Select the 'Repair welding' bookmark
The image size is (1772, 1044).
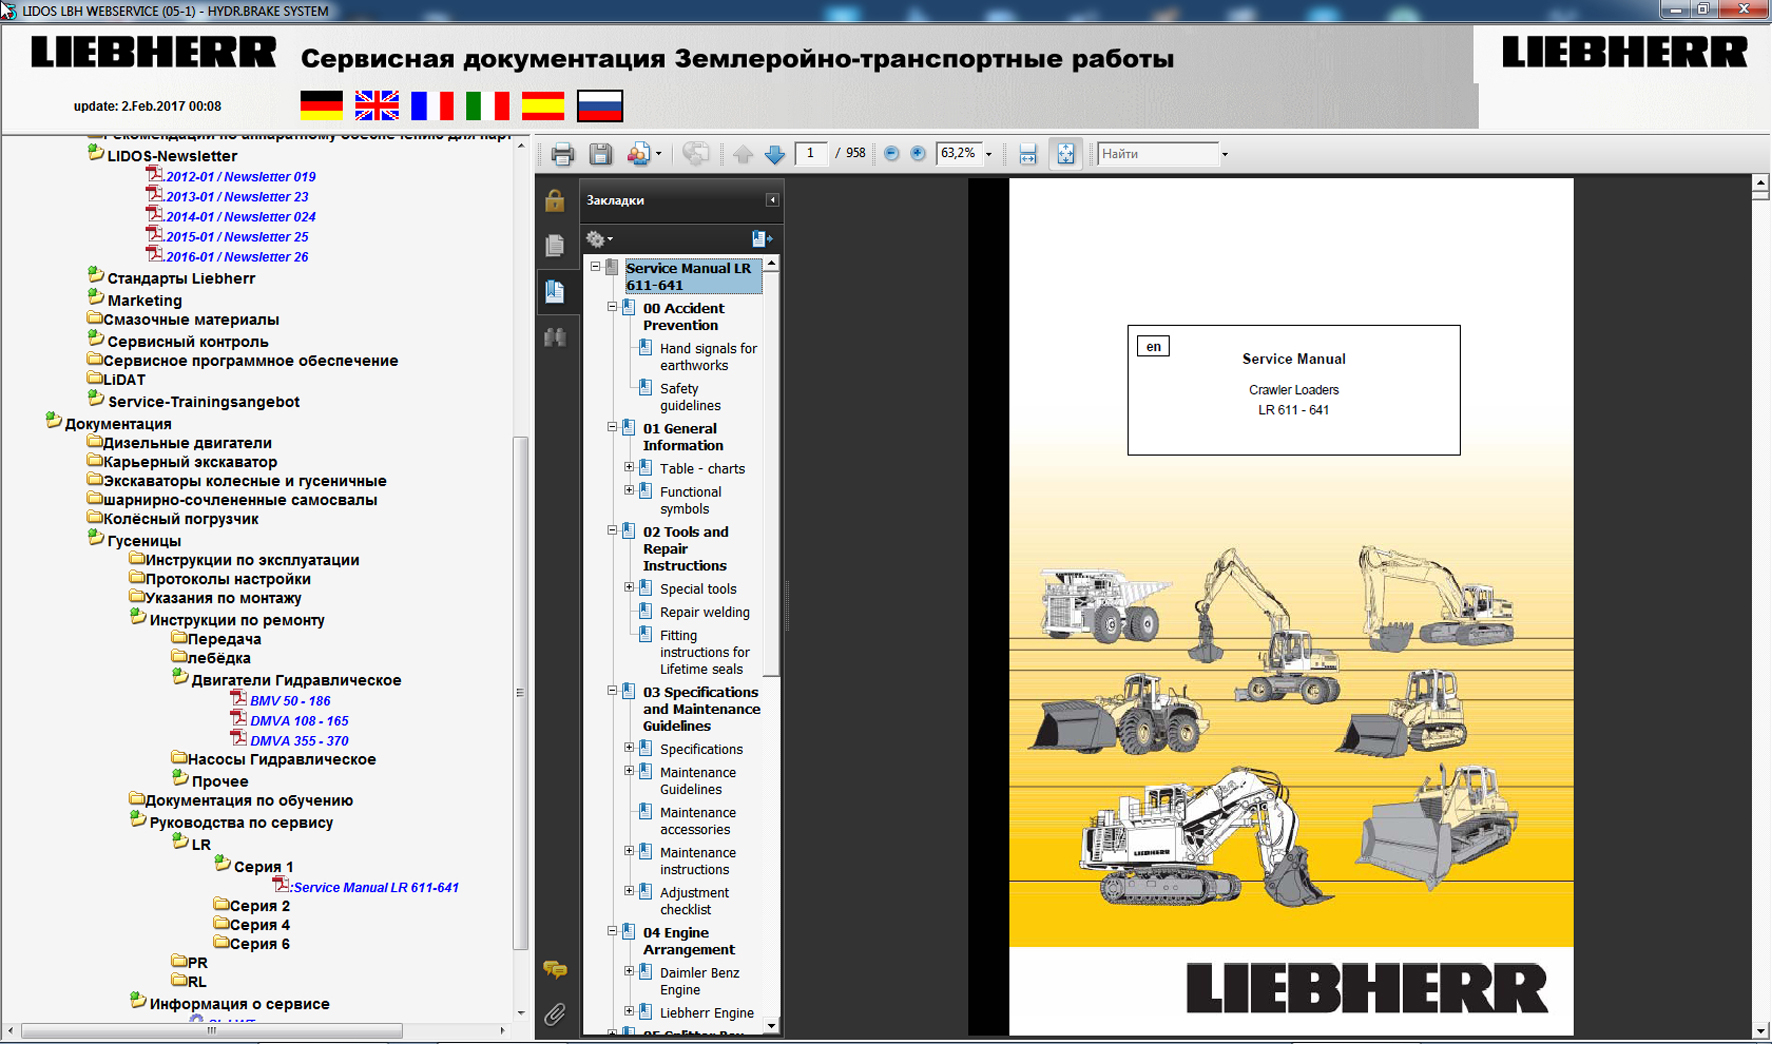pos(704,612)
